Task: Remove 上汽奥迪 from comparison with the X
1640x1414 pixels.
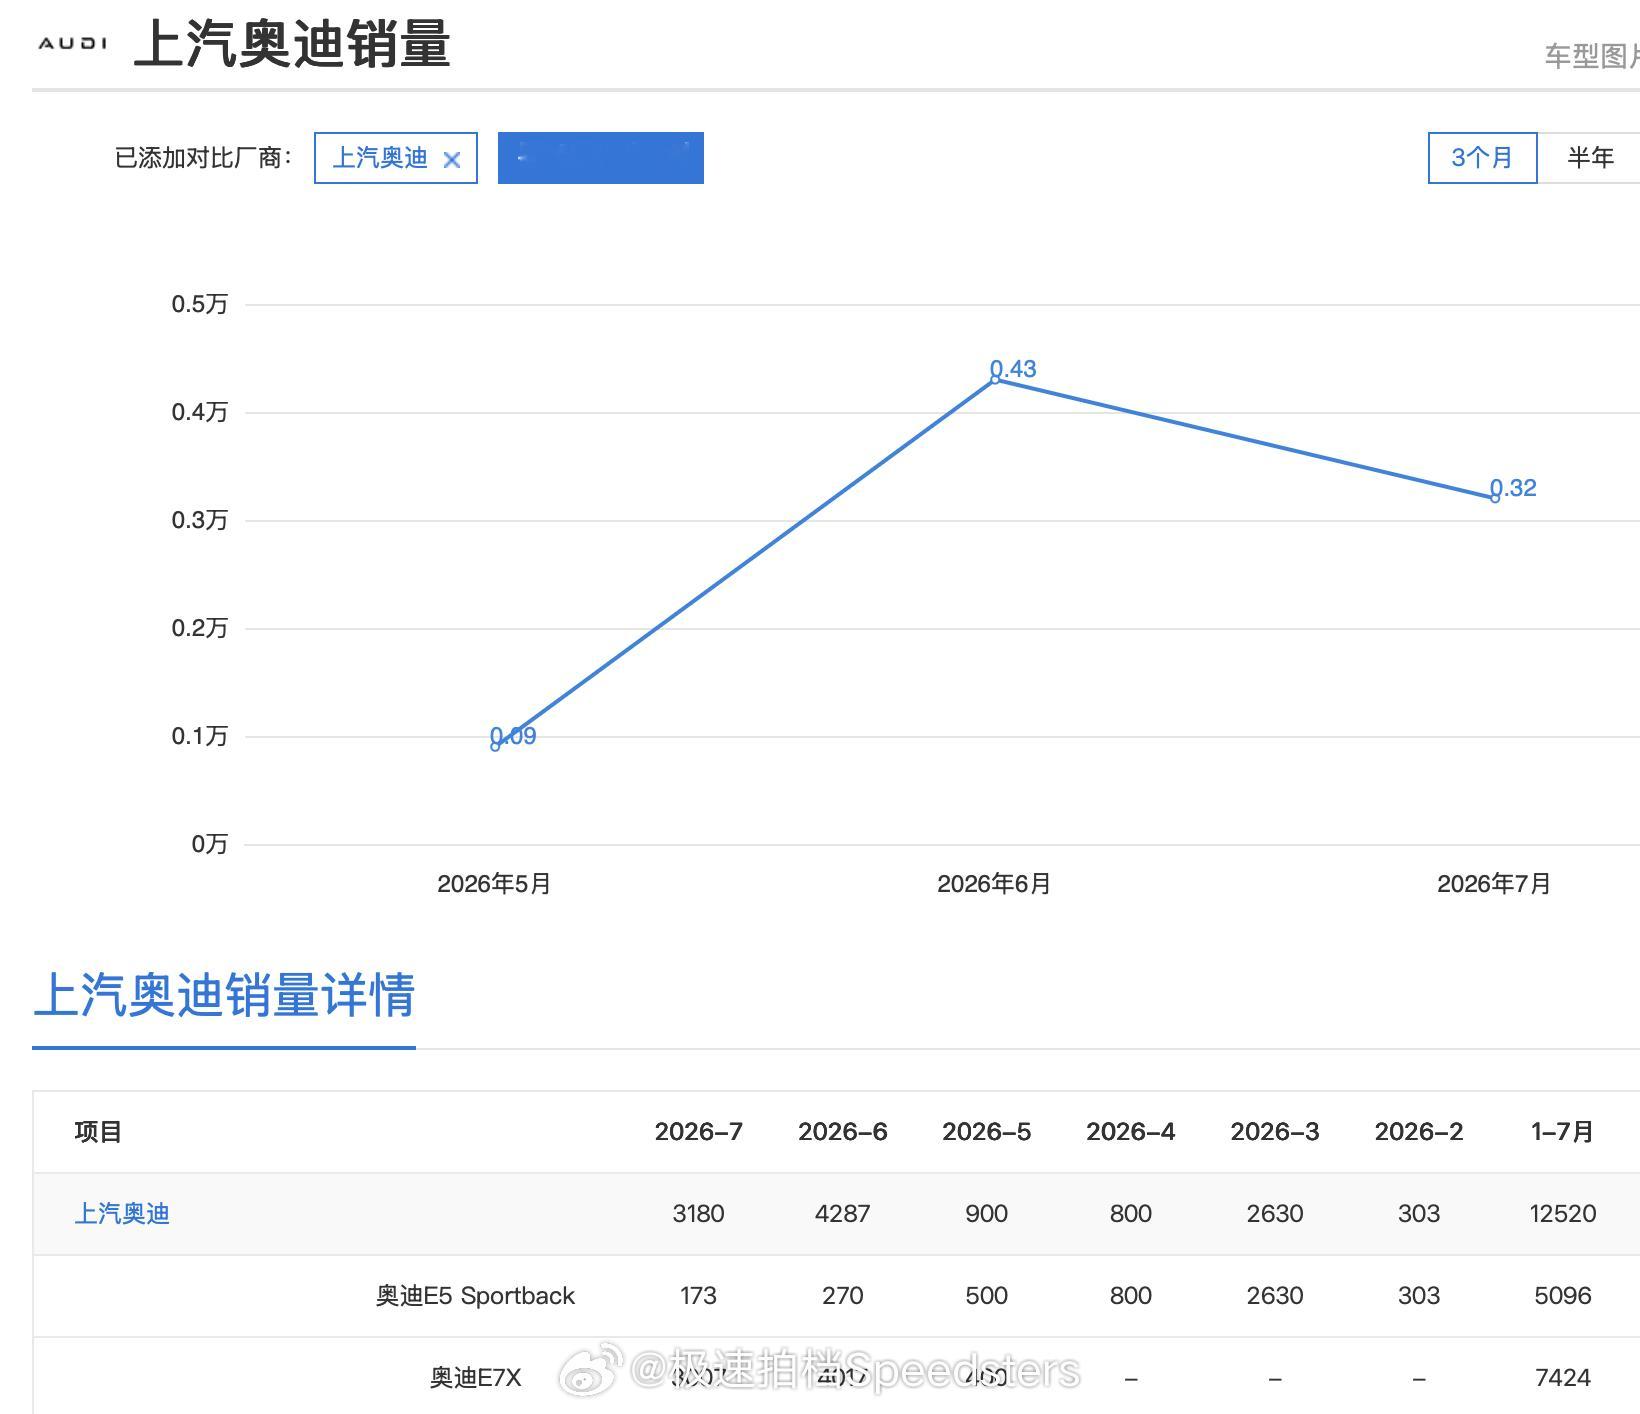Action: 452,159
